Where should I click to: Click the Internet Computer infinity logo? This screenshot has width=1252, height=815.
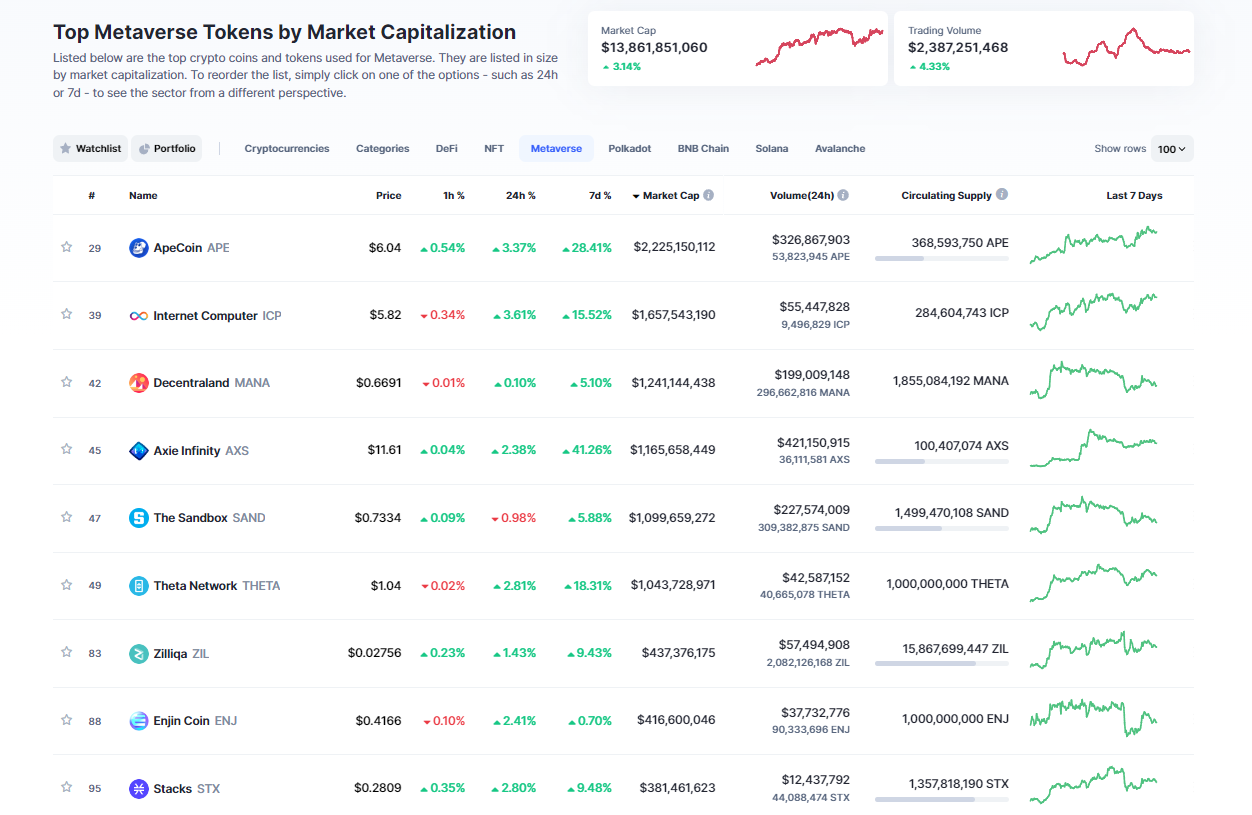139,316
